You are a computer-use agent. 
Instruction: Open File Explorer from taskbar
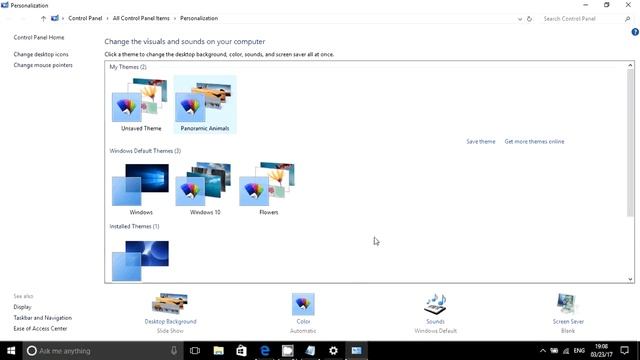218,351
